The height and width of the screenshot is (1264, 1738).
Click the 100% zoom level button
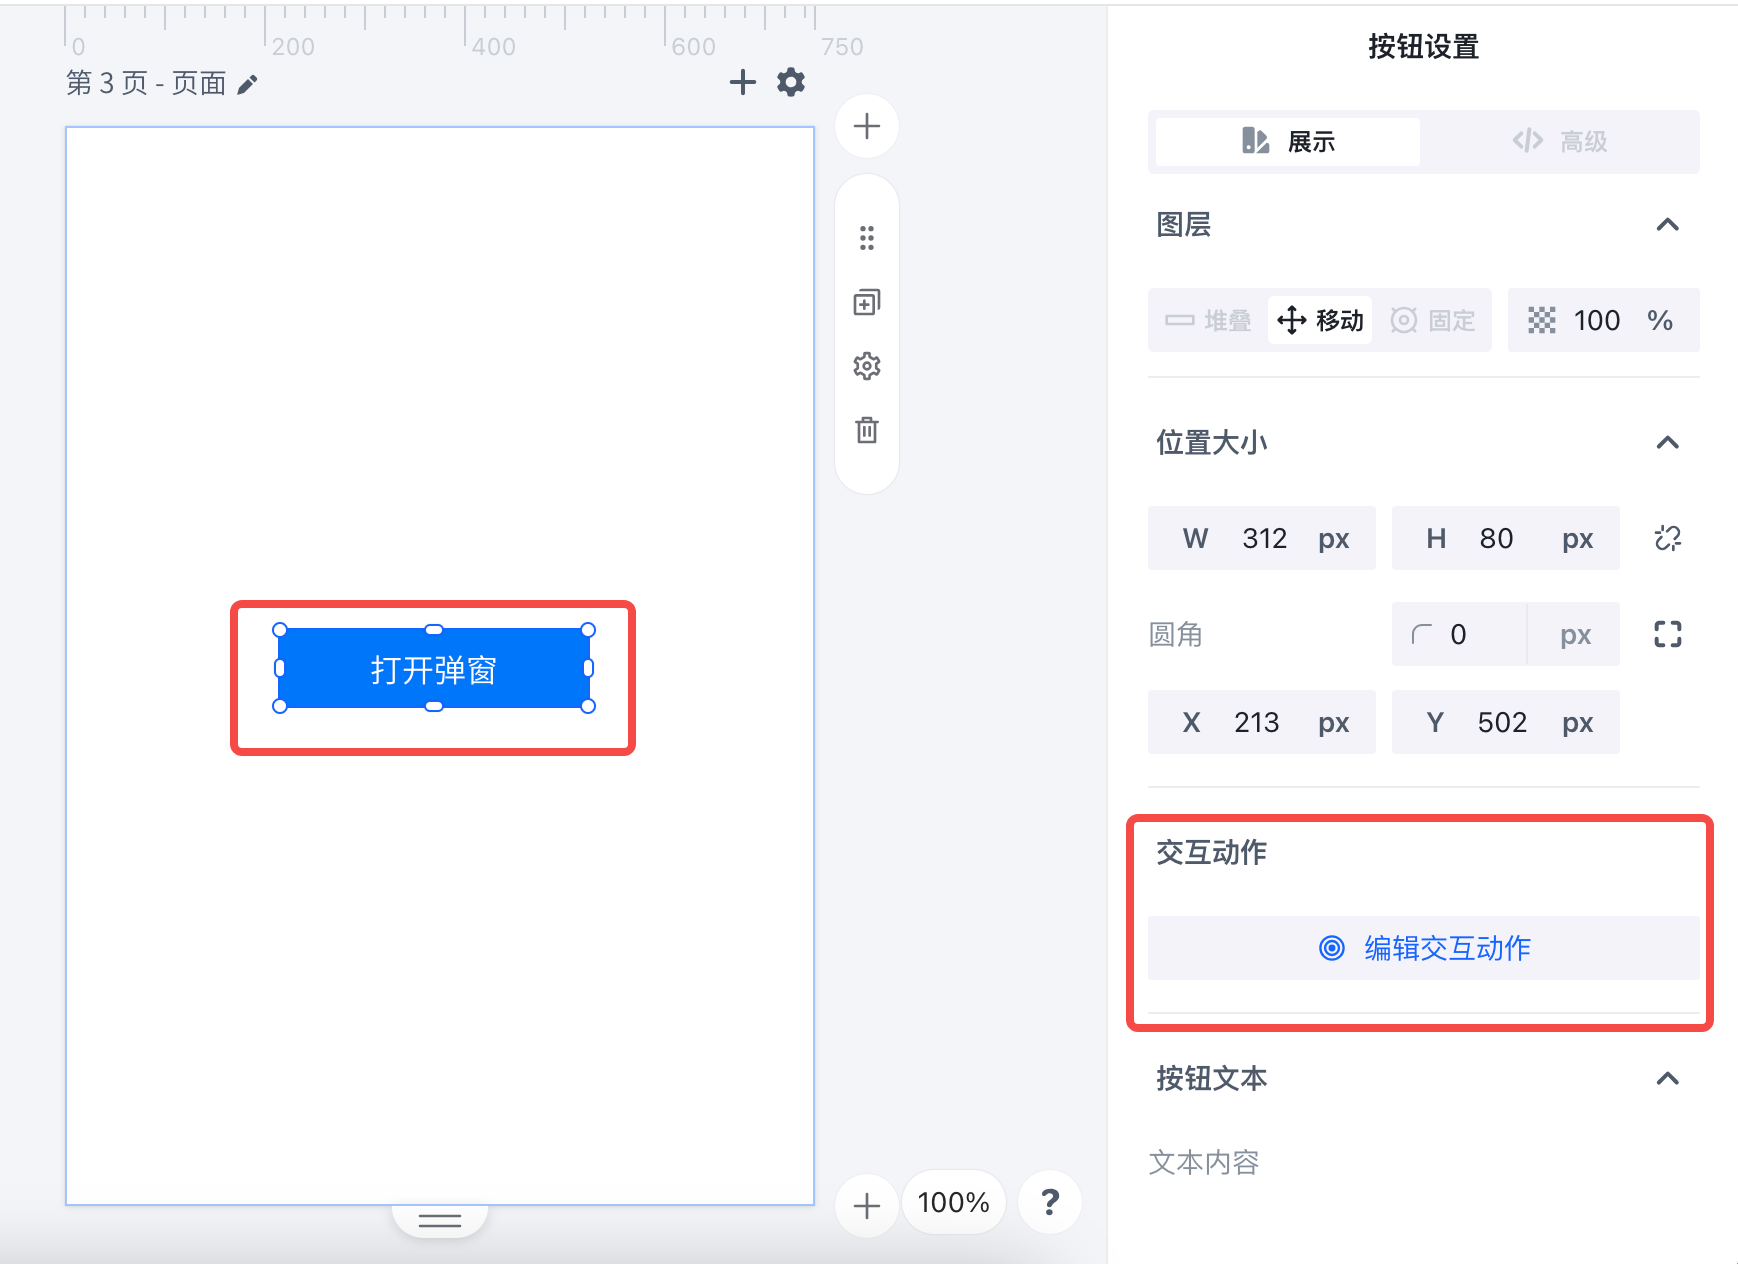954,1202
